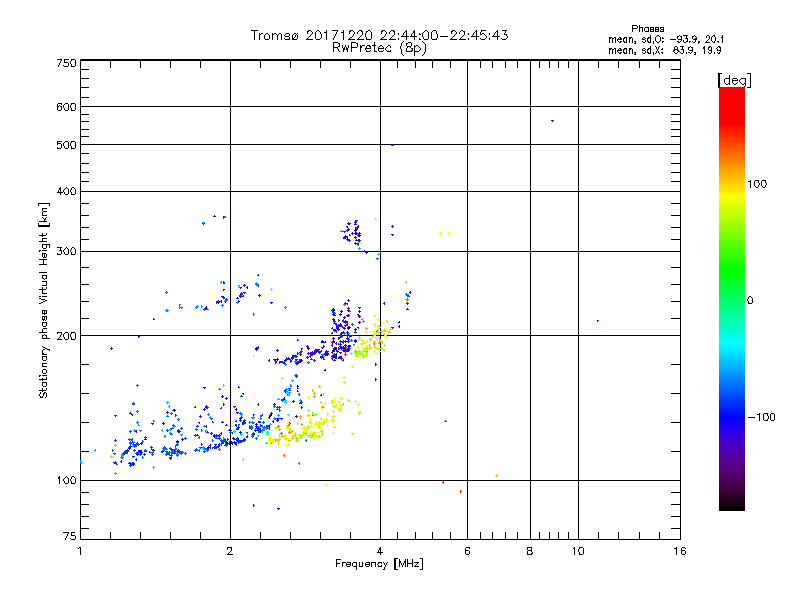Screen dimensions: 800x600
Task: Click the y-axis label '75'
Action: [x=70, y=536]
